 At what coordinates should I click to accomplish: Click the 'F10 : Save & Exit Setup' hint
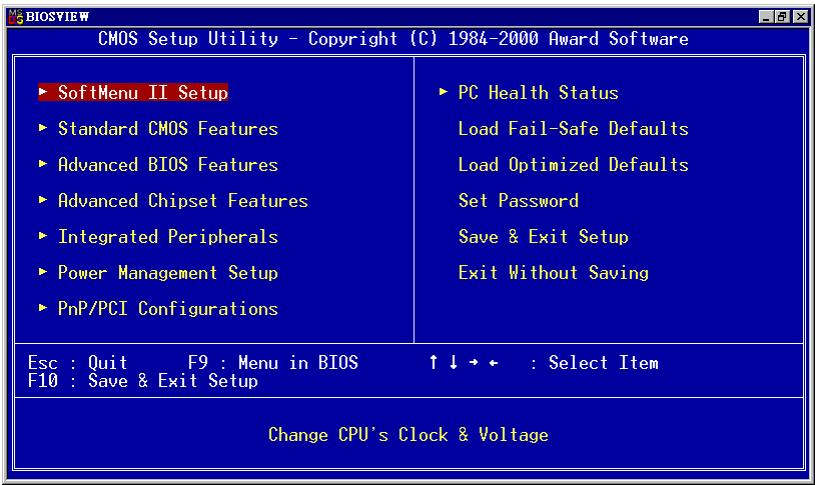tap(143, 381)
